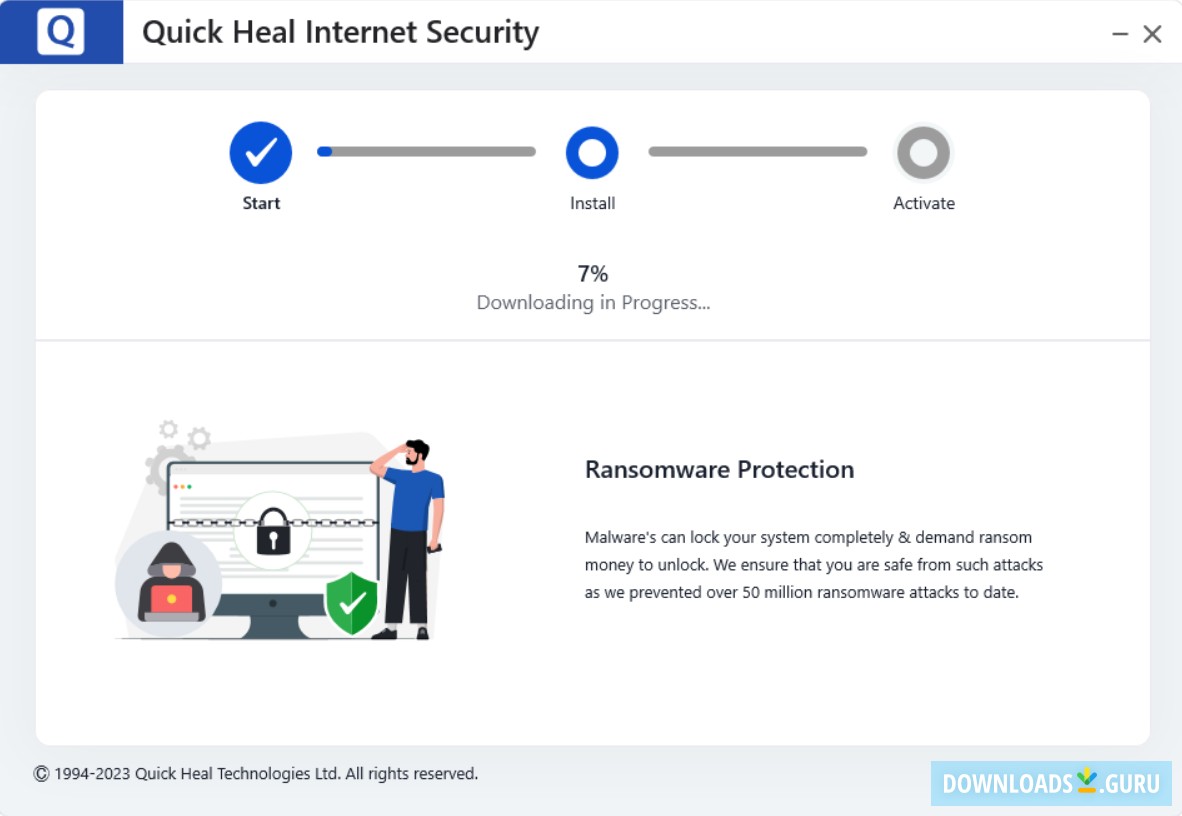The image size is (1182, 816).
Task: Click the Quick Heal logo icon
Action: [61, 31]
